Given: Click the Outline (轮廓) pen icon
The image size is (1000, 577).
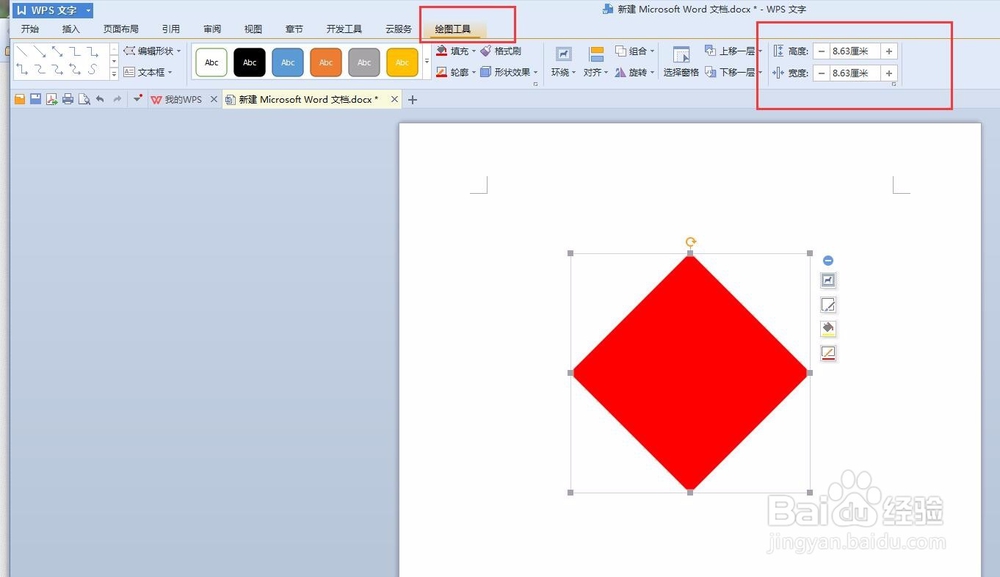Looking at the screenshot, I should pos(441,72).
